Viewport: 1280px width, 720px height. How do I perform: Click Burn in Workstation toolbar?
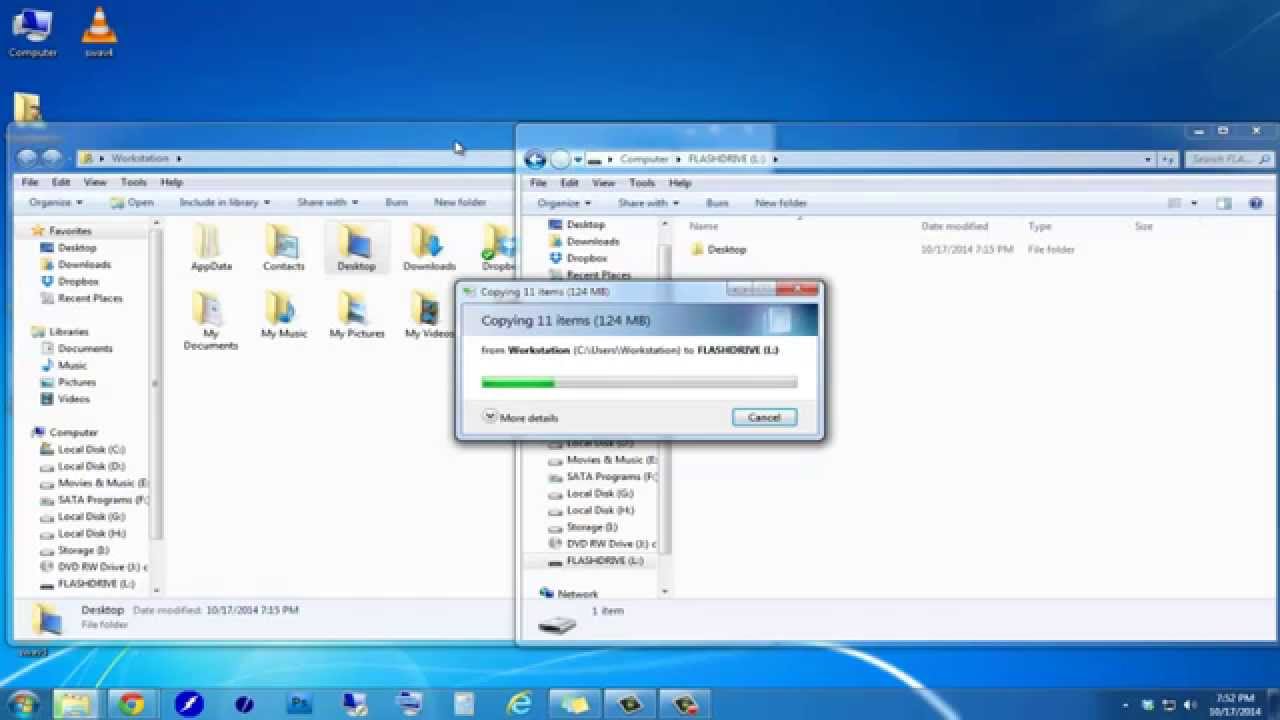point(397,202)
